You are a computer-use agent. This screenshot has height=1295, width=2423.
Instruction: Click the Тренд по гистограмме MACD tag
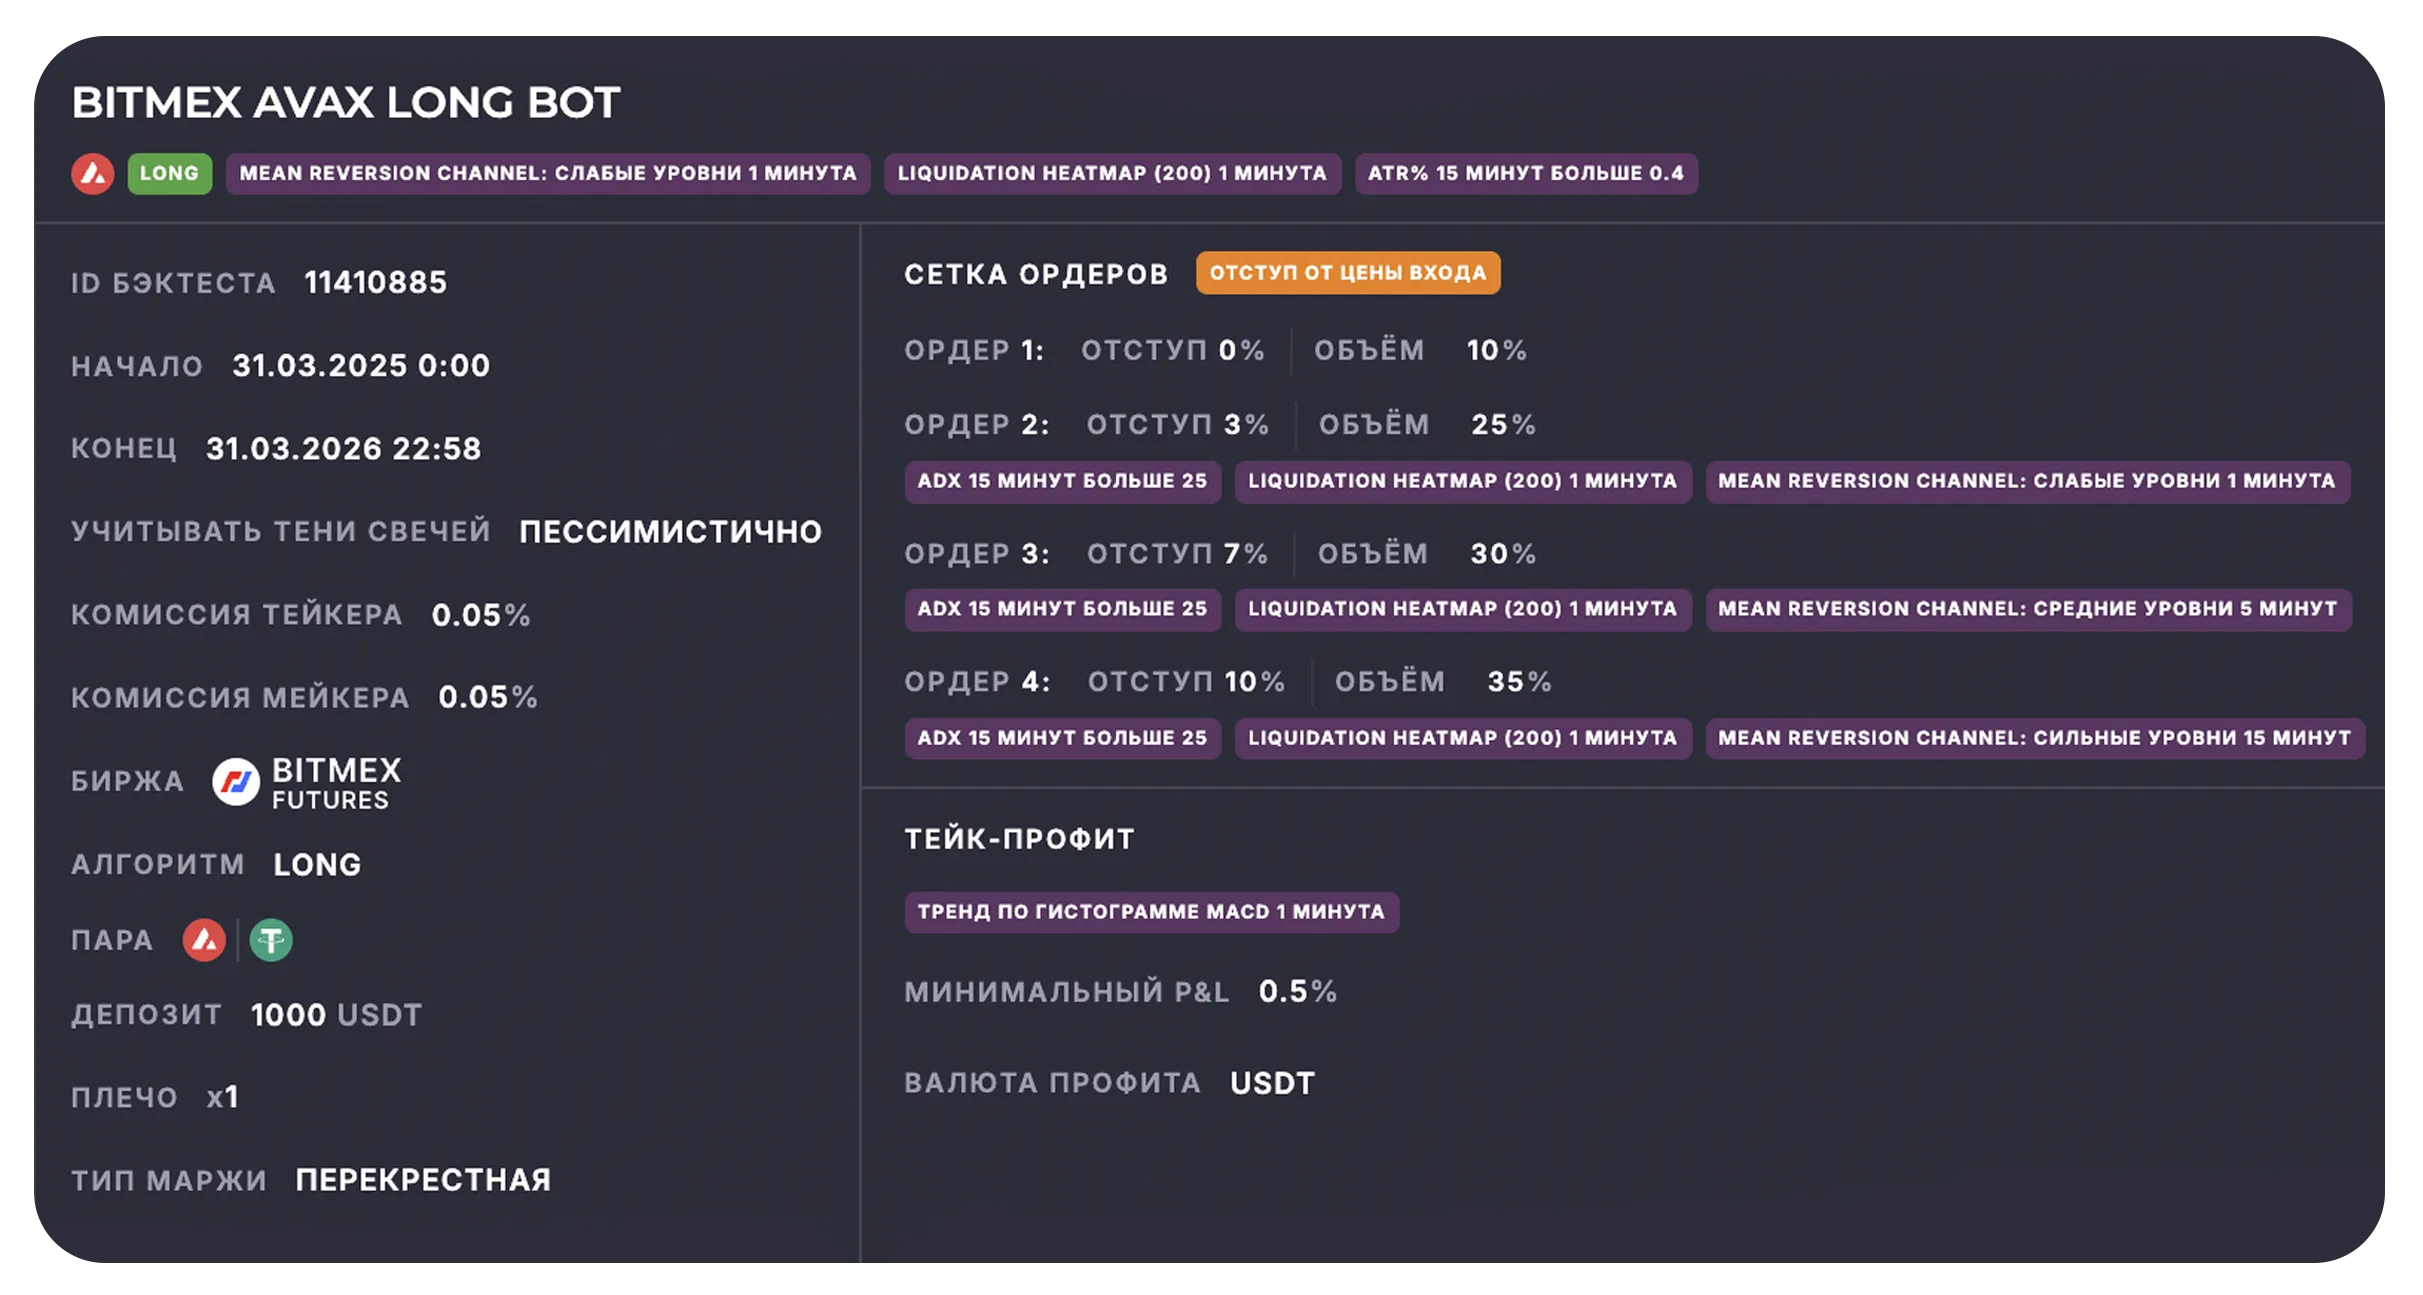[1152, 911]
